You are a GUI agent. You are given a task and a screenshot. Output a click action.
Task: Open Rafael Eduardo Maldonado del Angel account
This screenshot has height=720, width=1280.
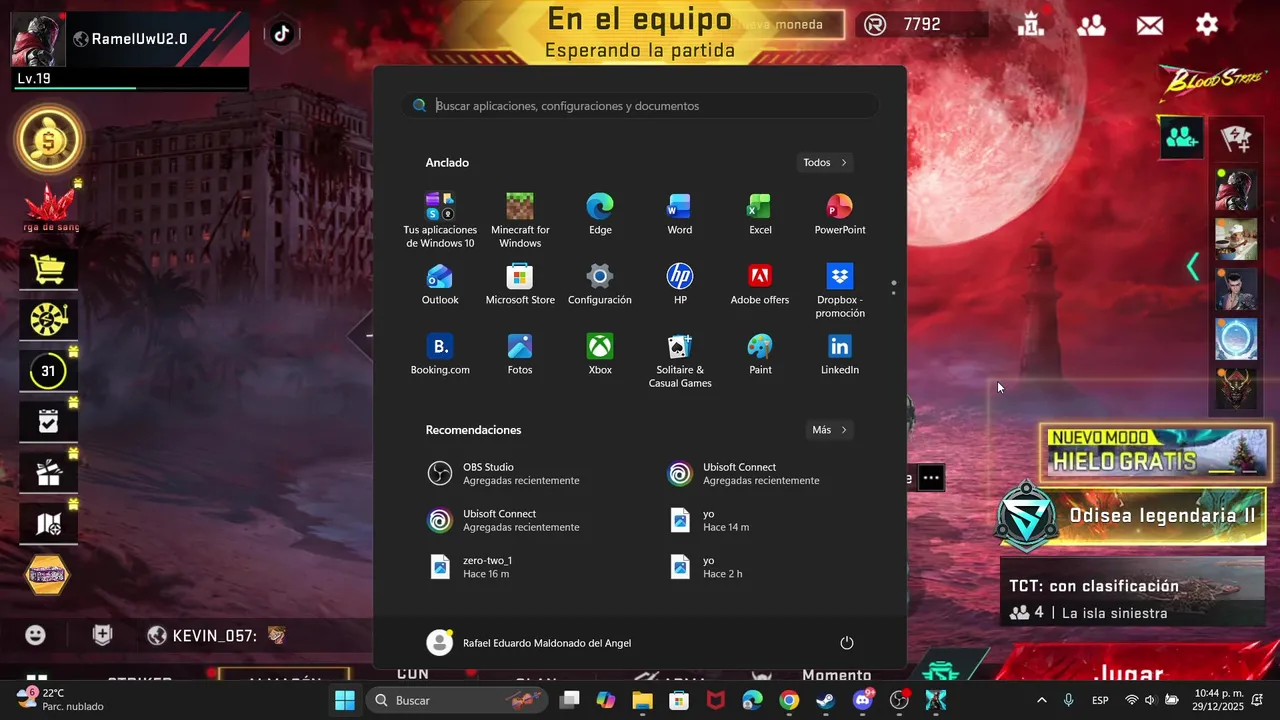click(529, 643)
